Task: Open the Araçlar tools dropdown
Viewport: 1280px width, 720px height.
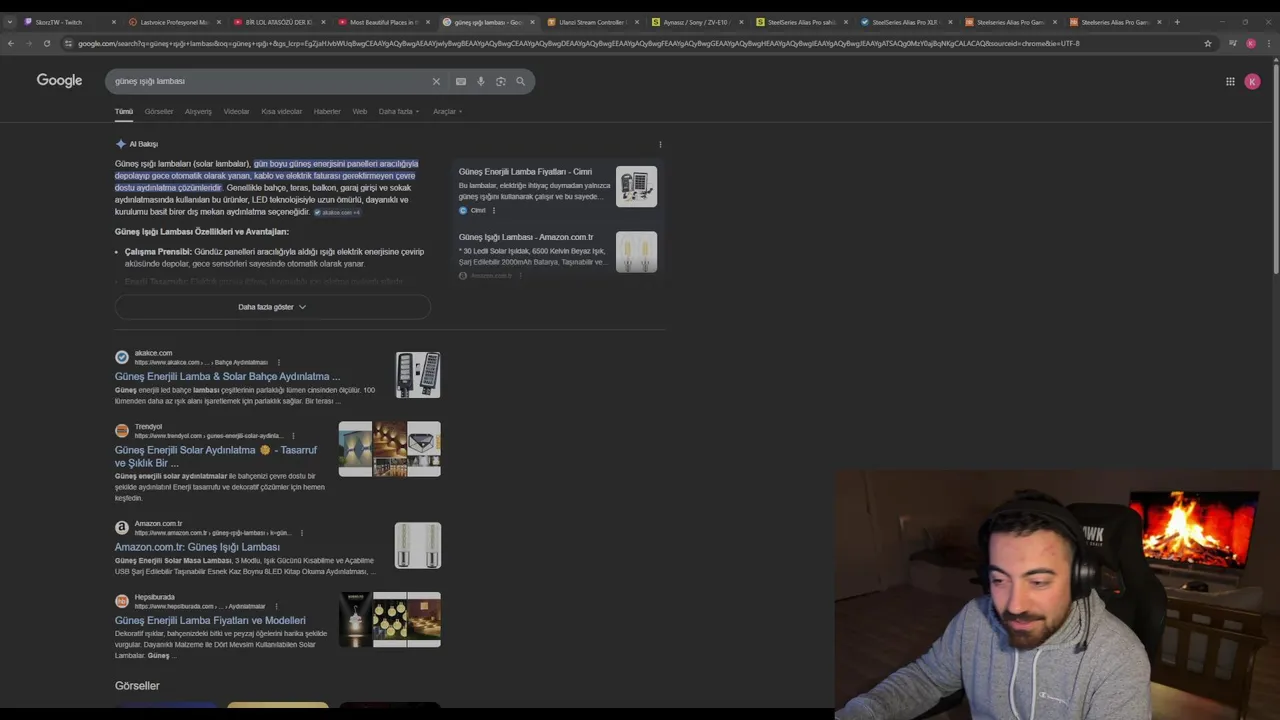Action: point(447,111)
